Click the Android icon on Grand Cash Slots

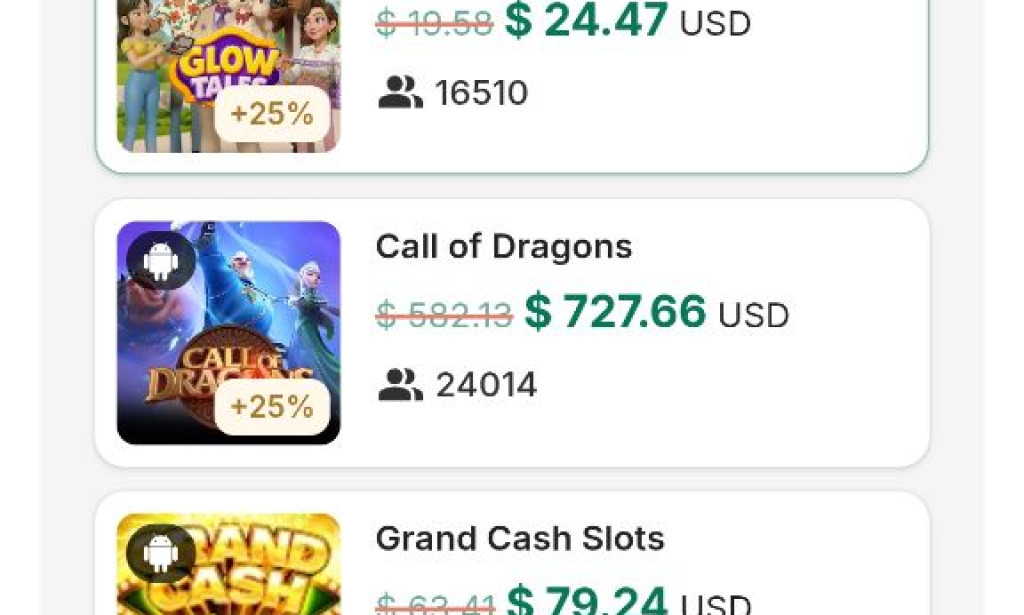(160, 553)
